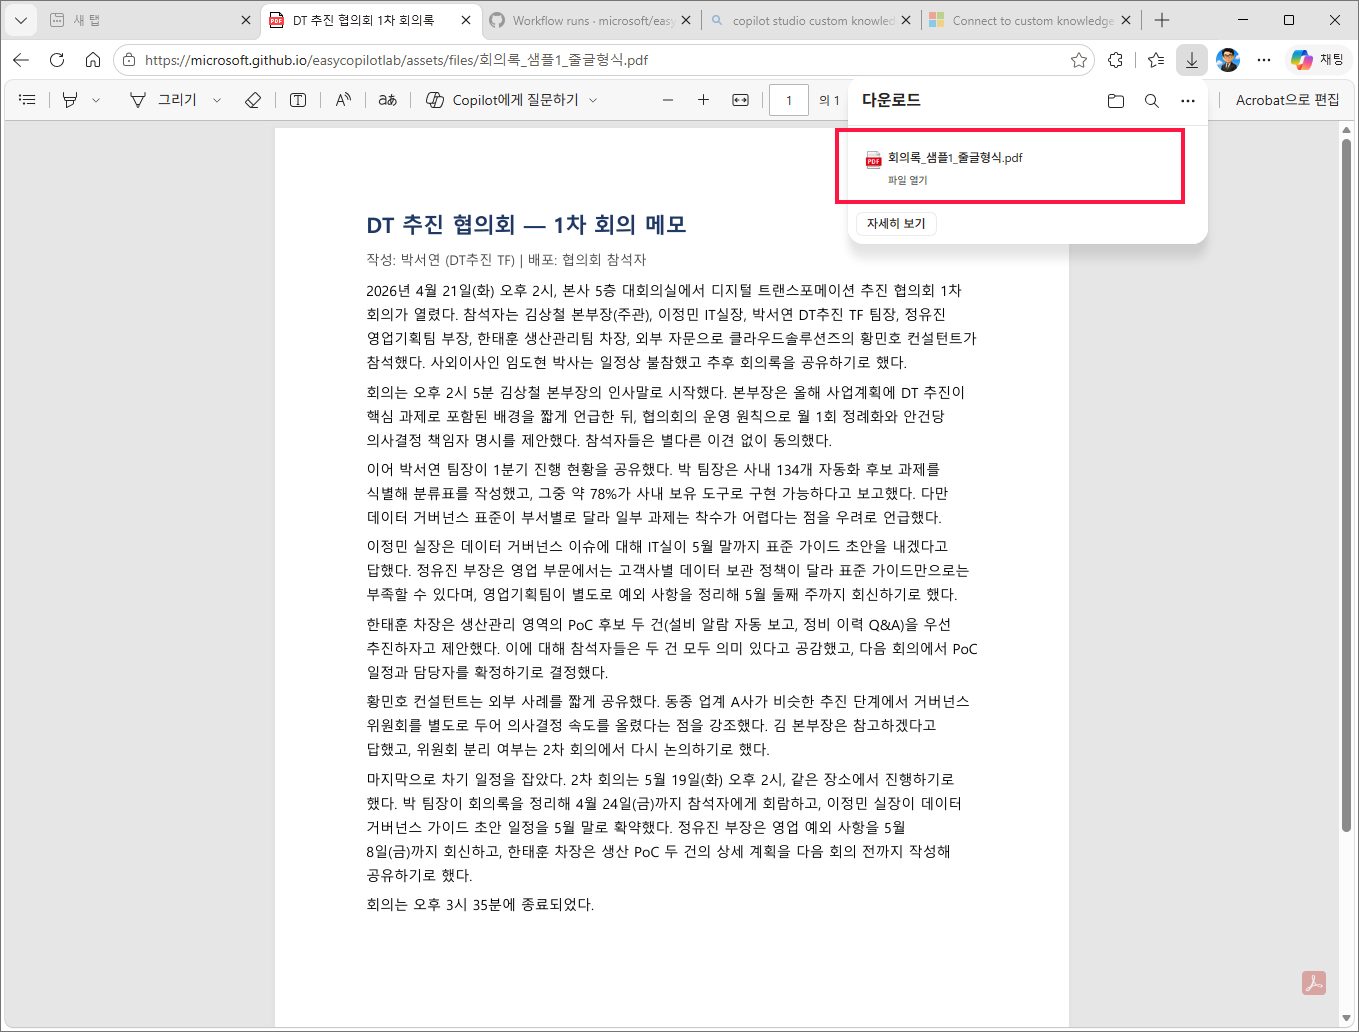
Task: Close the Workflow runs tab
Action: click(x=686, y=20)
